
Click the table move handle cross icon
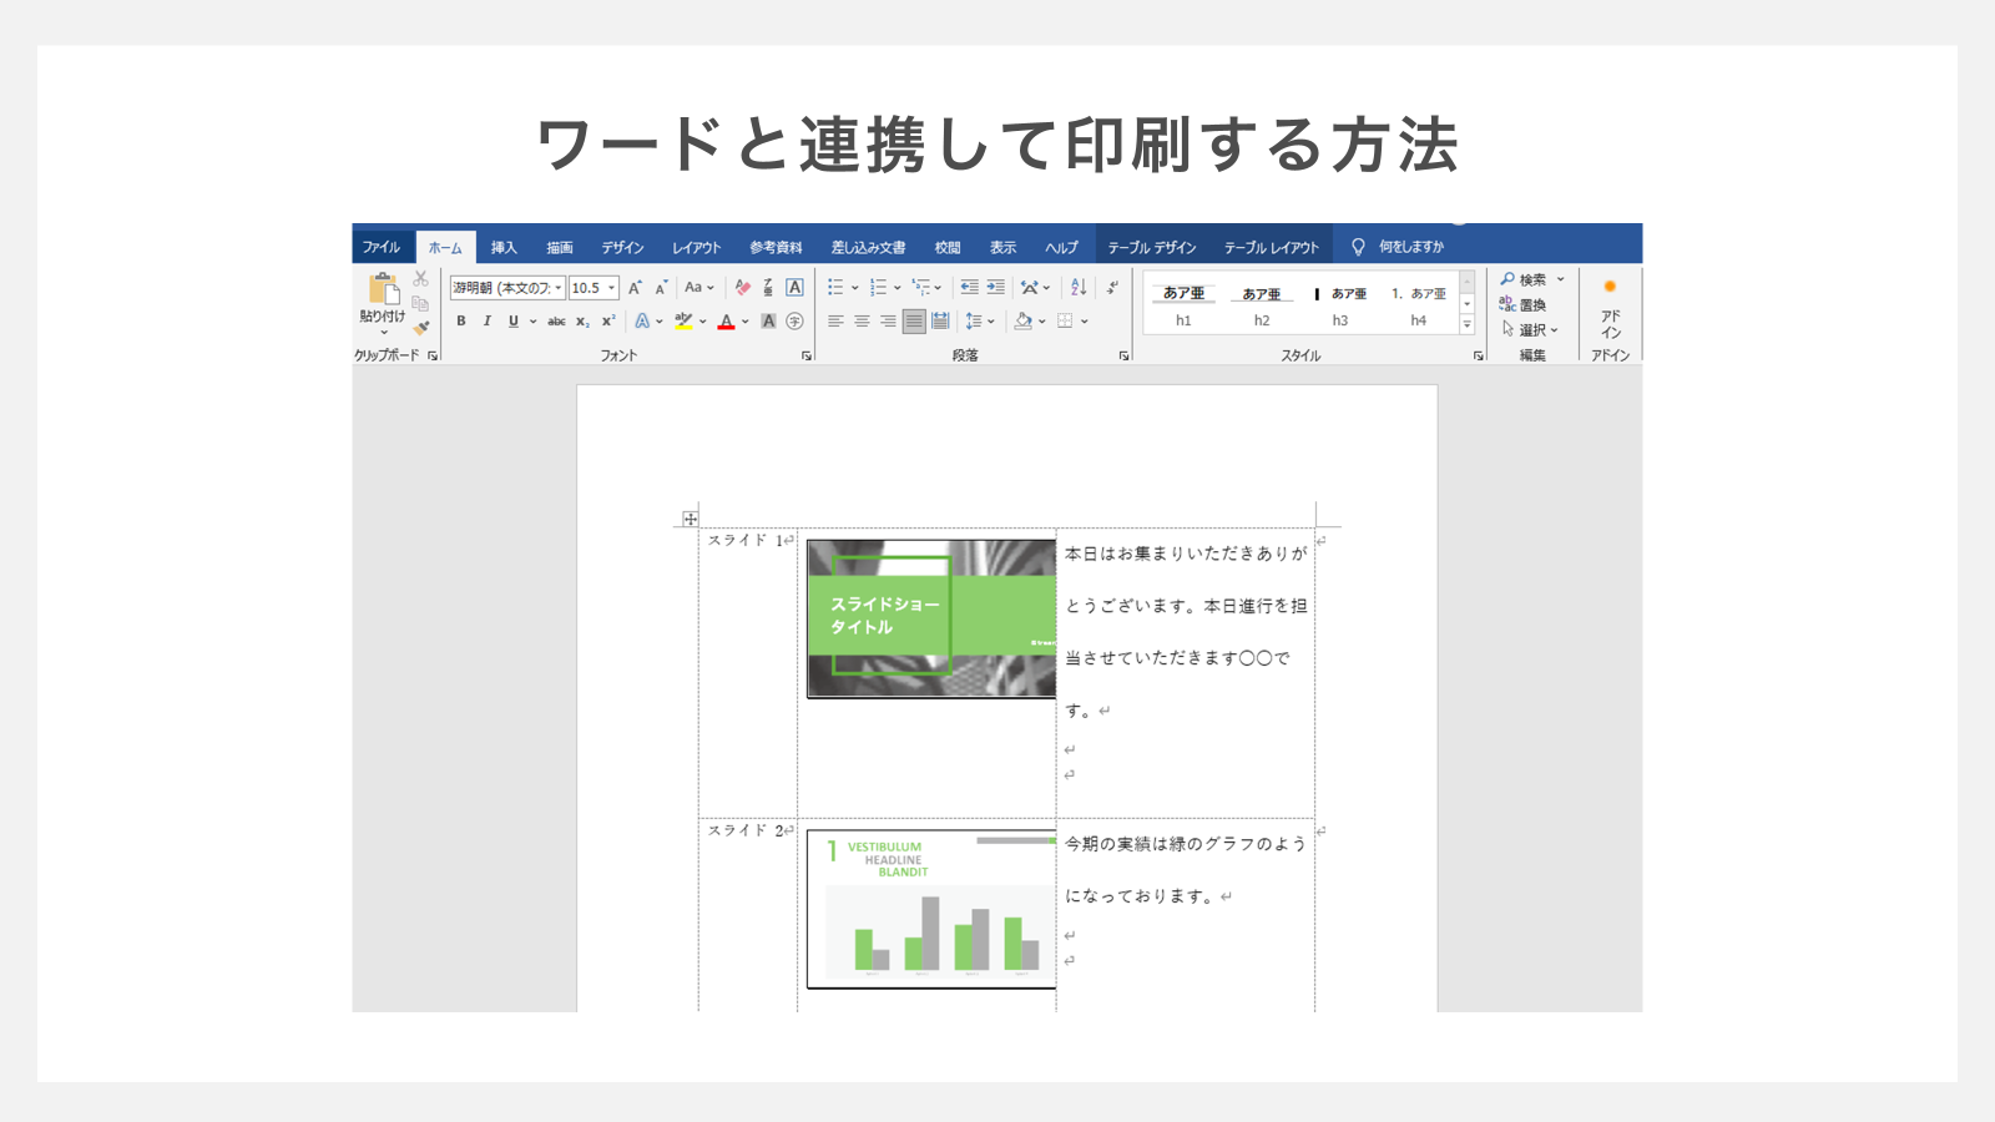(x=690, y=518)
